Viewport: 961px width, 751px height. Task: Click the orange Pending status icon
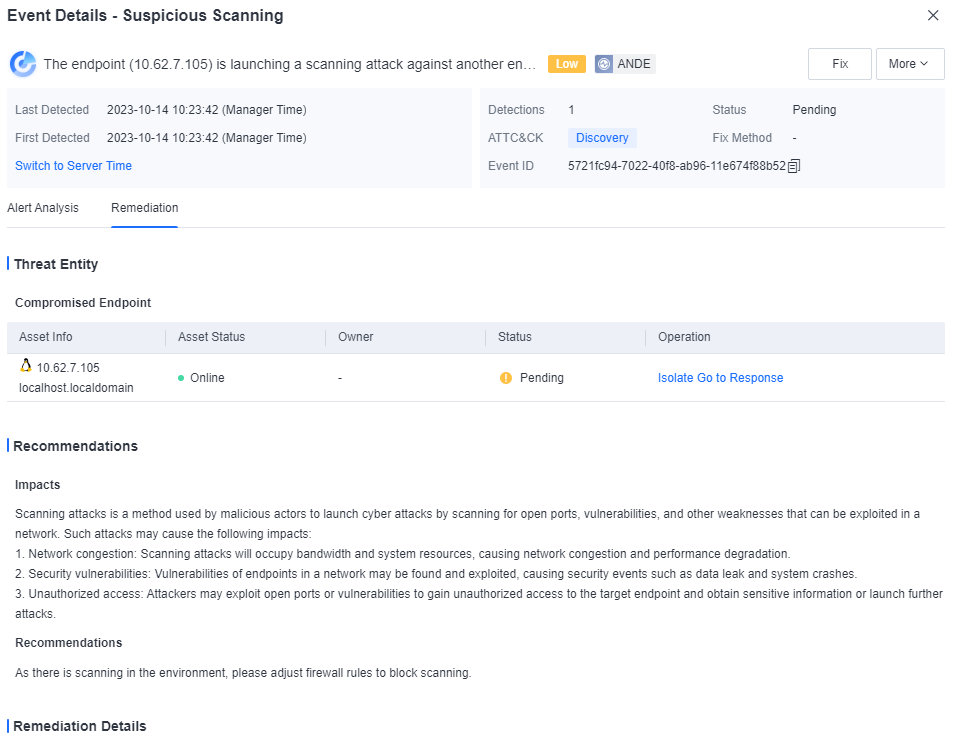coord(506,378)
